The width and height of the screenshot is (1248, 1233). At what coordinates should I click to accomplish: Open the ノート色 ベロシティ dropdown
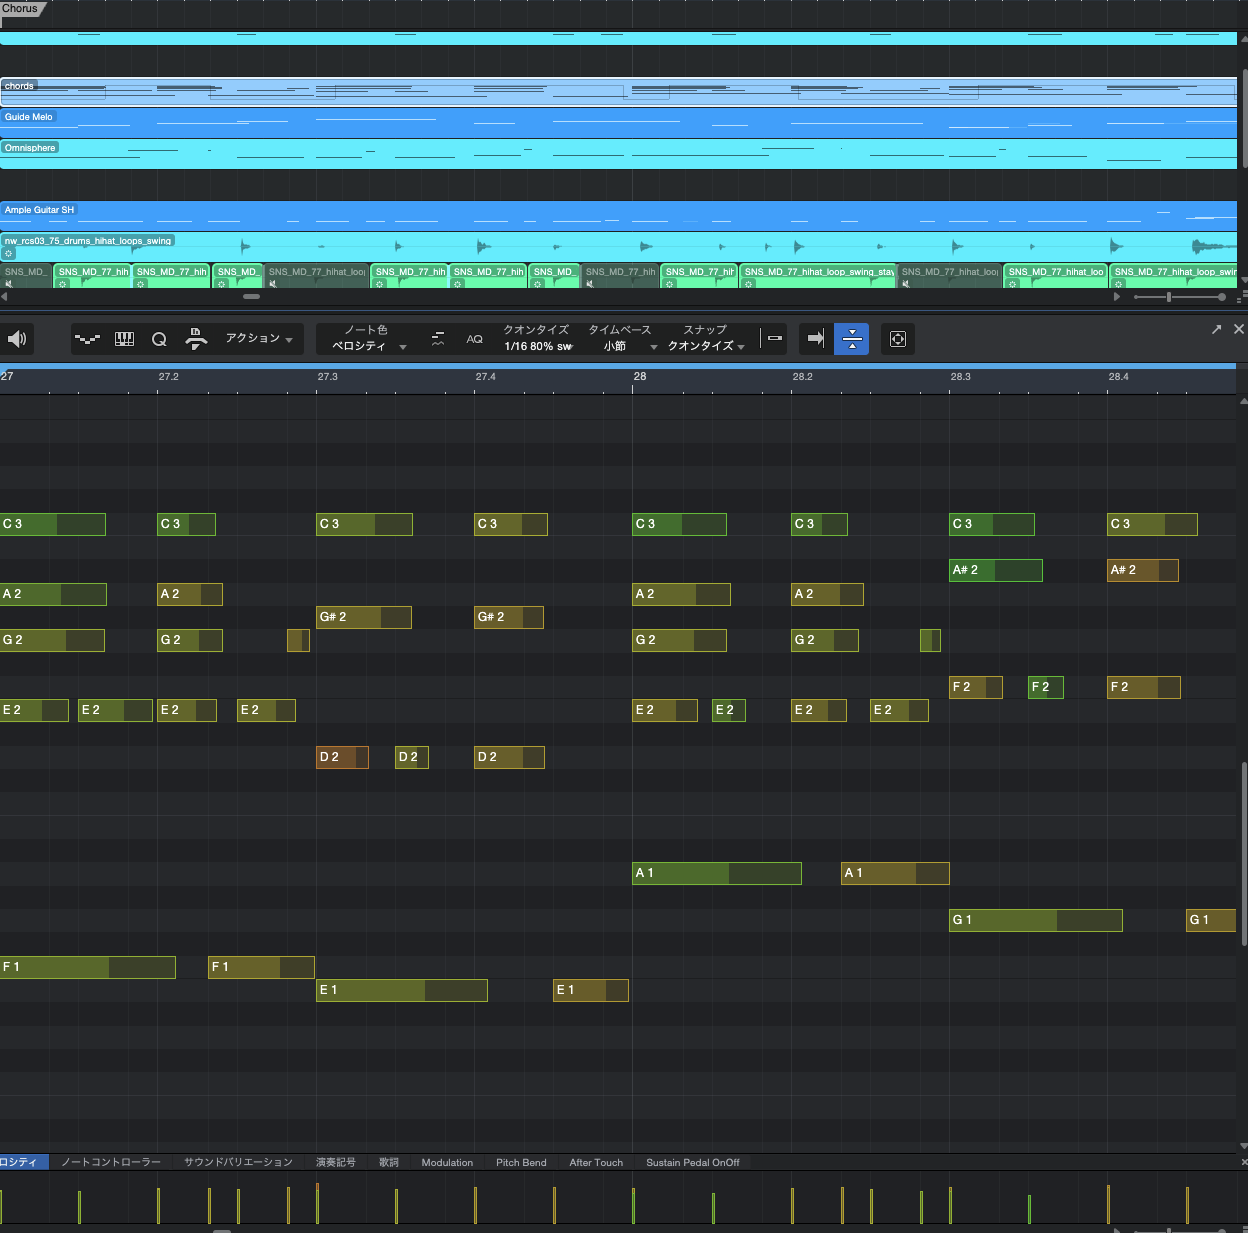tap(368, 345)
